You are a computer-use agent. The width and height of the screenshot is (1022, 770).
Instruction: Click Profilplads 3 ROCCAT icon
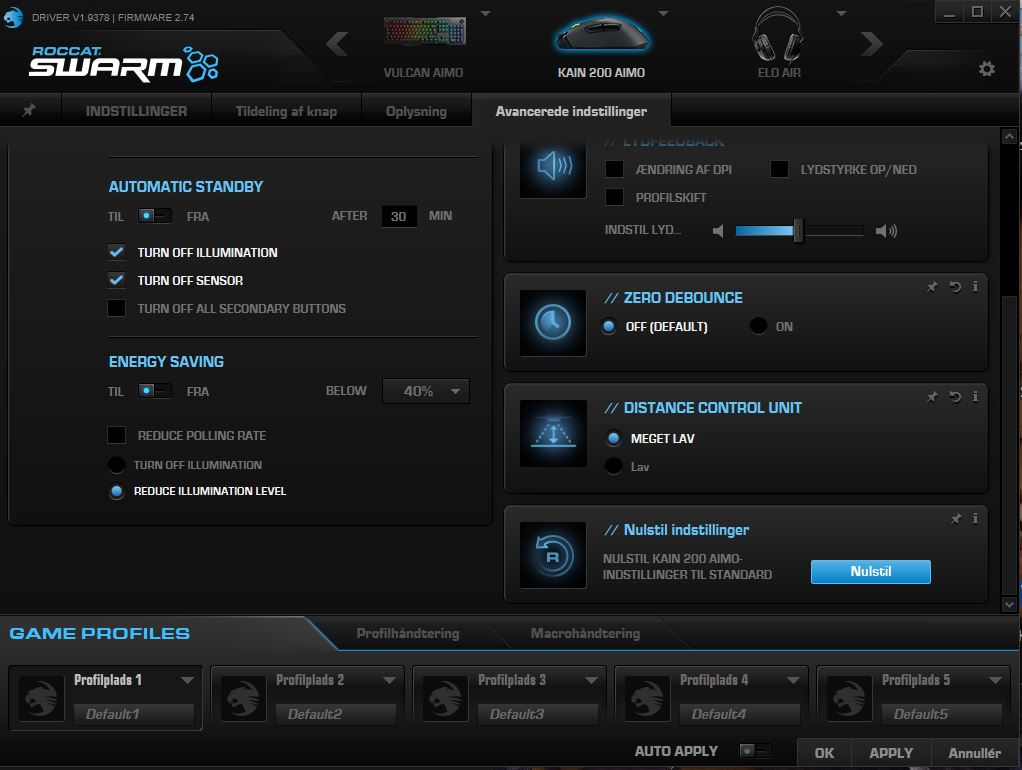click(x=446, y=698)
